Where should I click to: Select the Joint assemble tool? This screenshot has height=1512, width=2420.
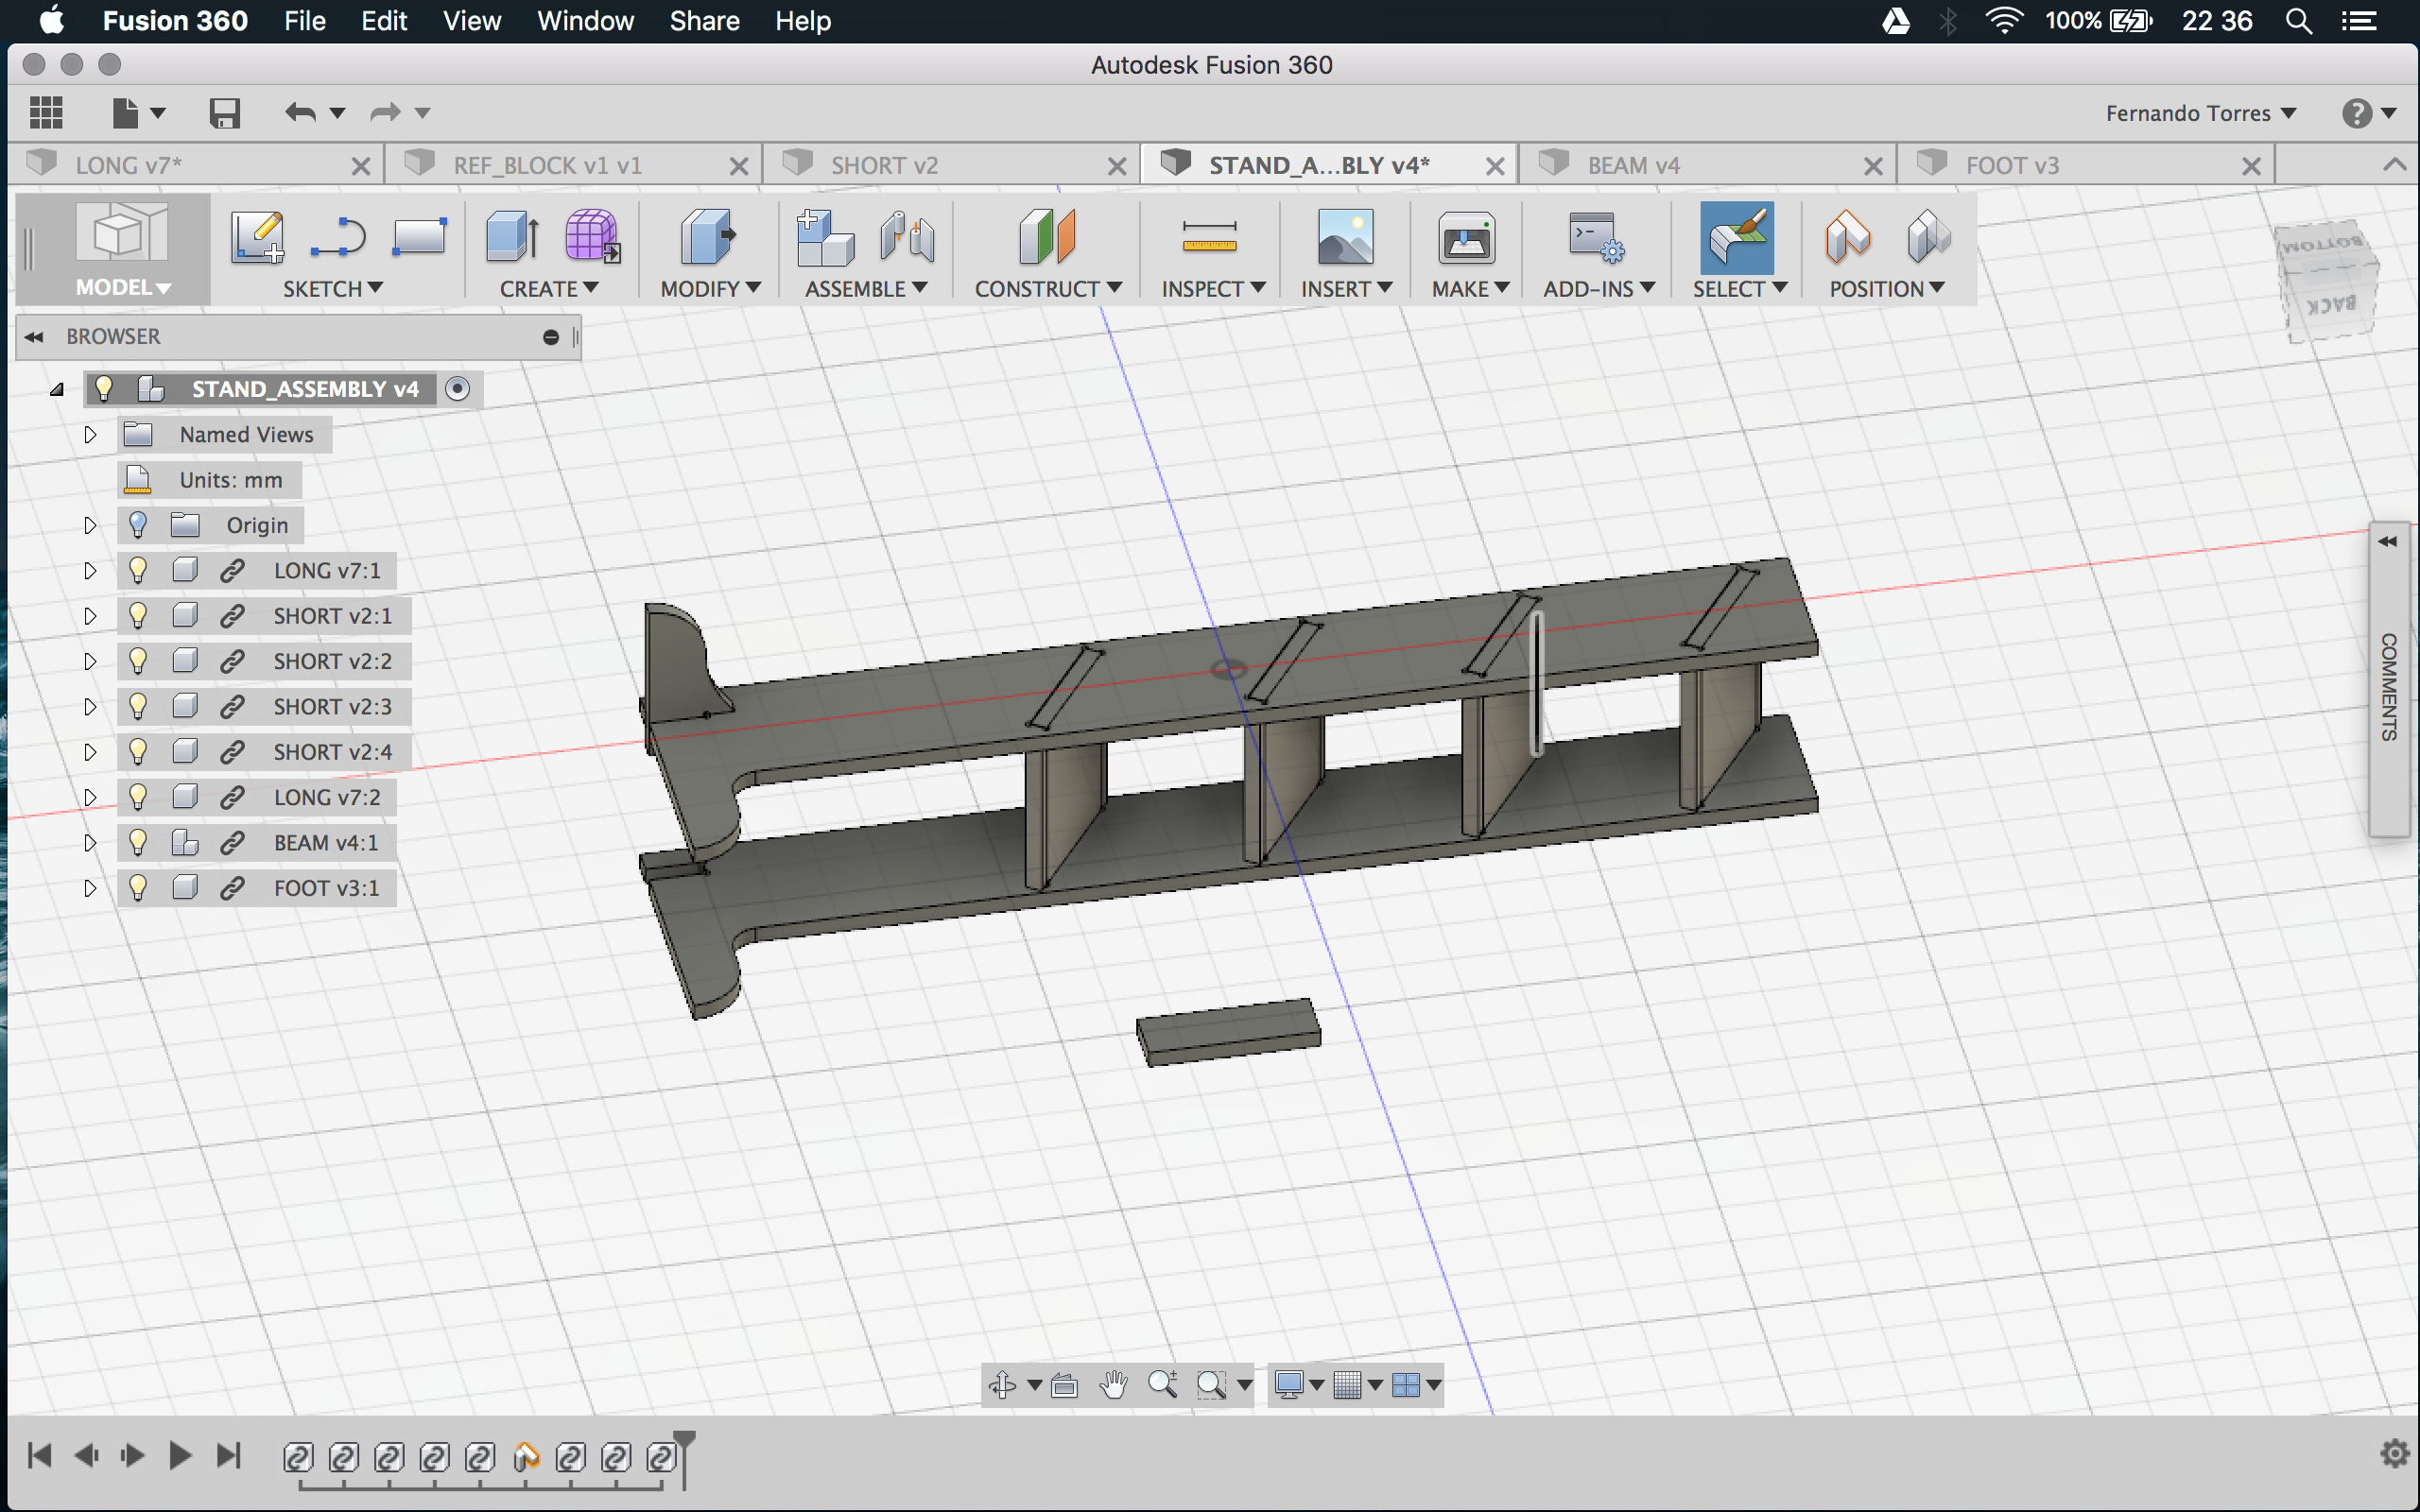[x=907, y=237]
